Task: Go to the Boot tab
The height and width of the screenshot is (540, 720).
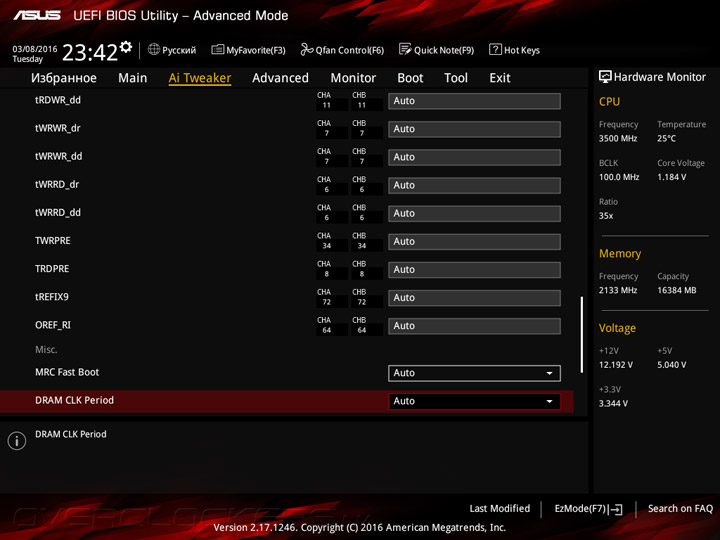Action: tap(410, 78)
